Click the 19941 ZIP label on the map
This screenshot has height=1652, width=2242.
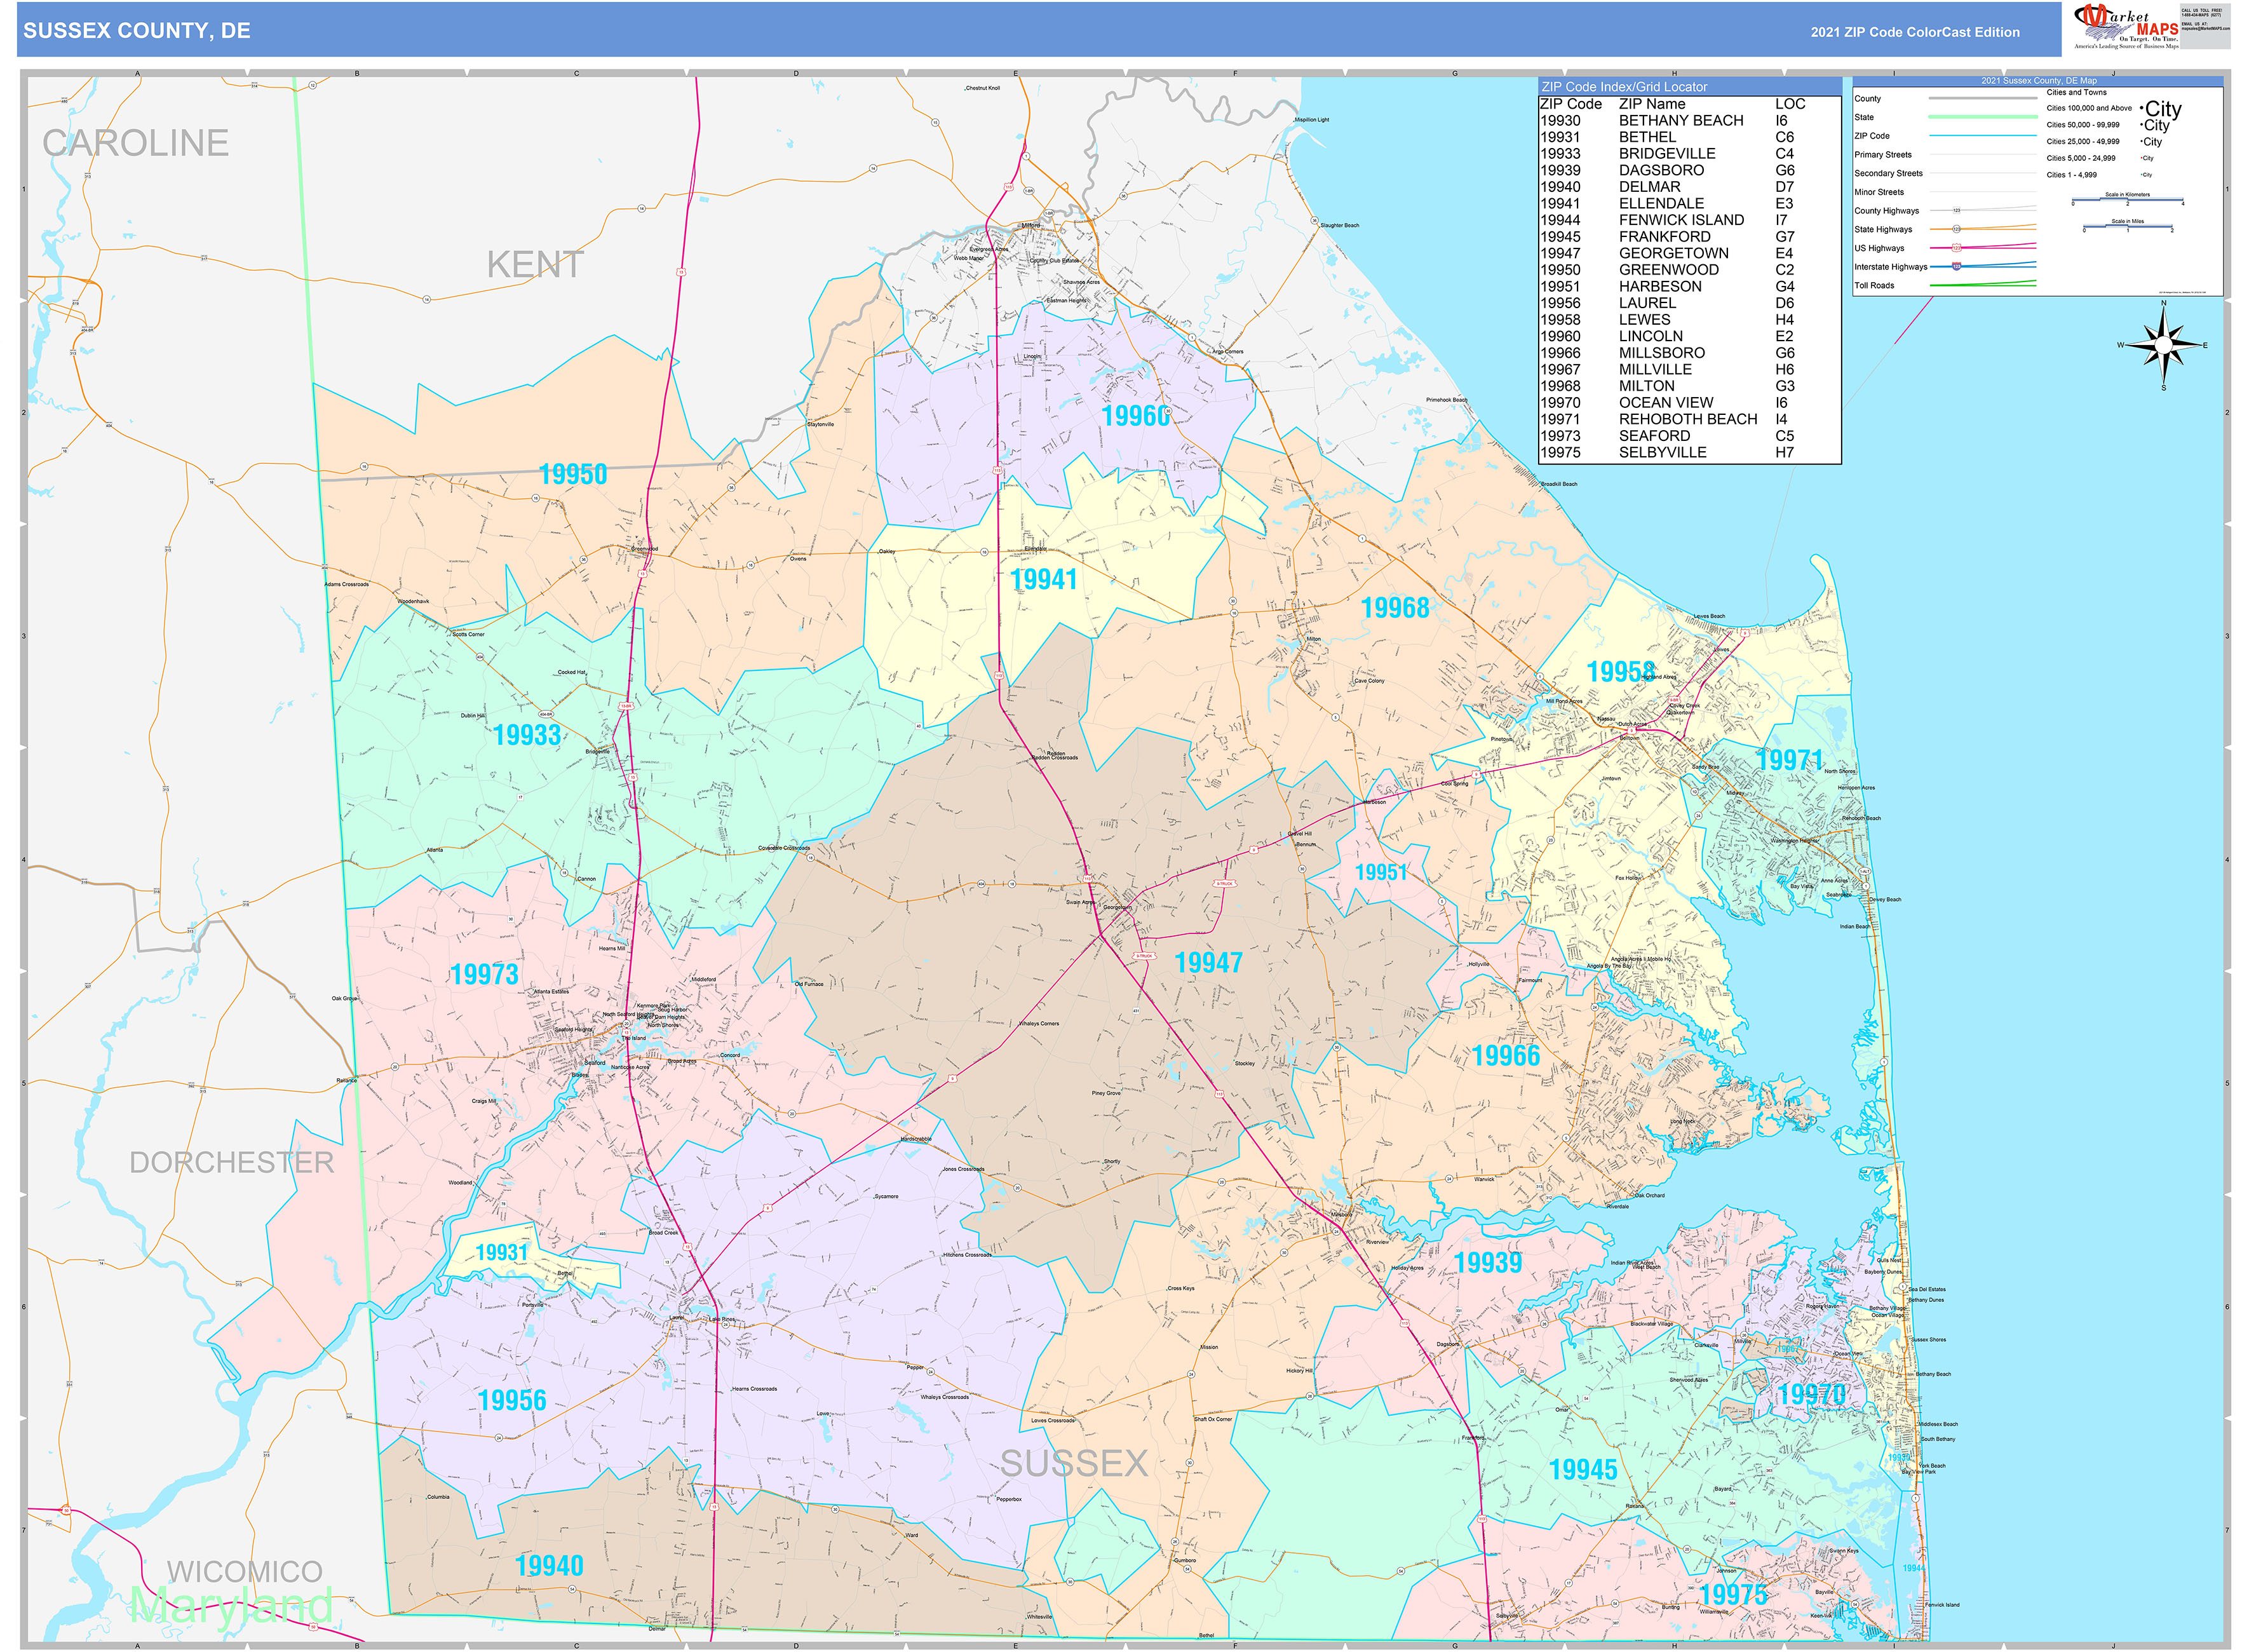point(1043,579)
